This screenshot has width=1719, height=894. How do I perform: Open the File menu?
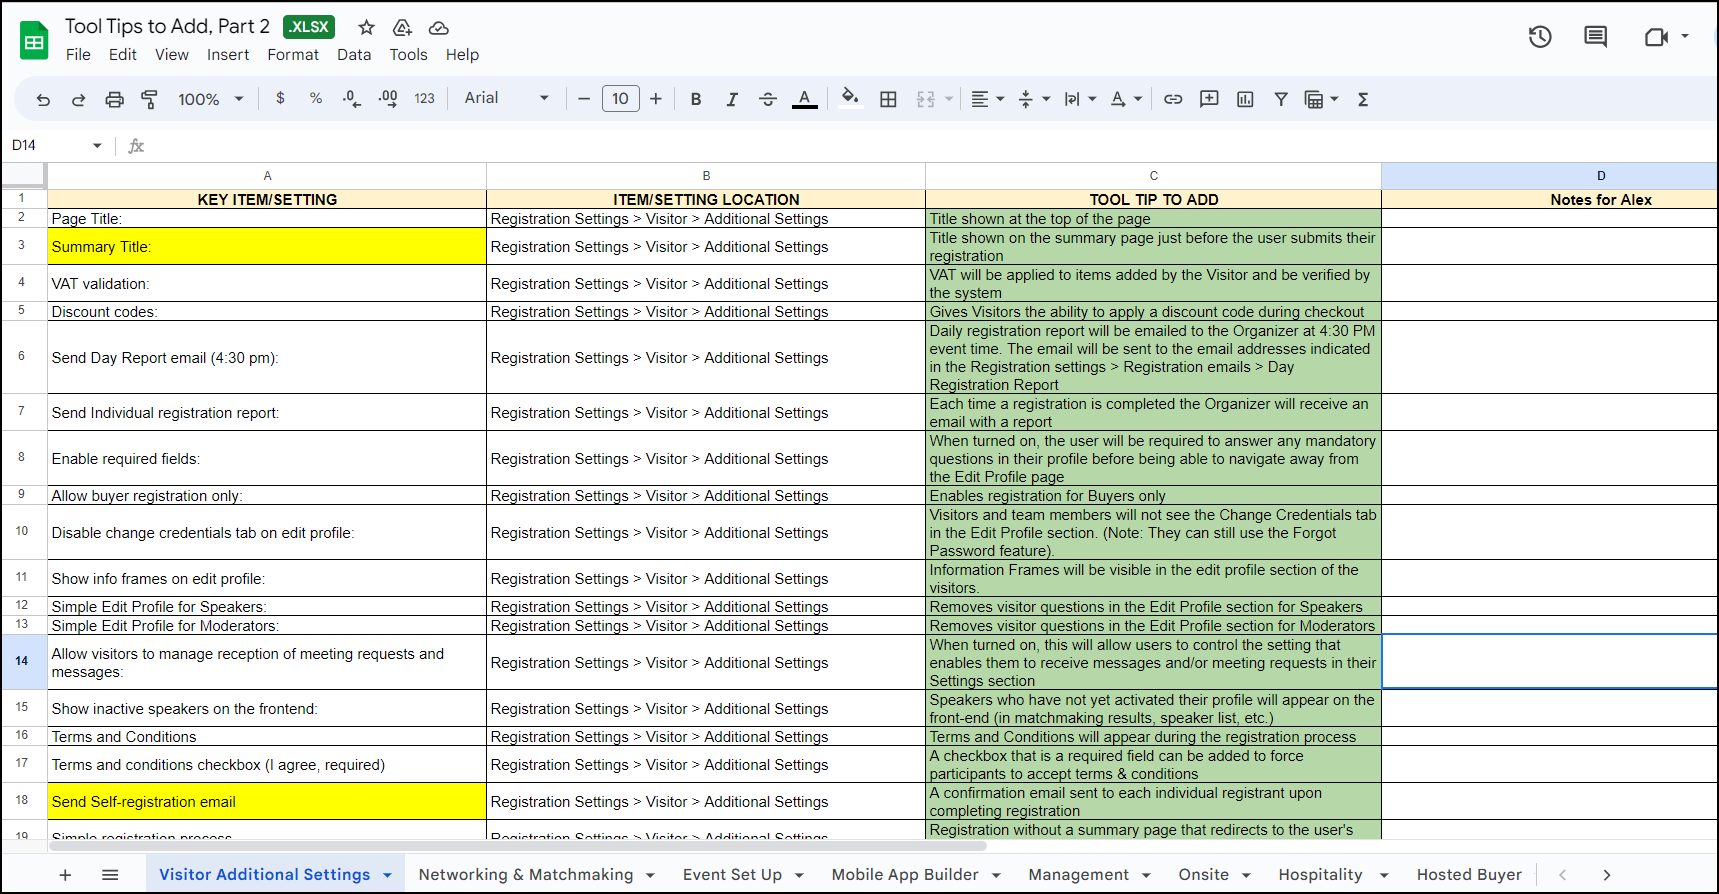pyautogui.click(x=78, y=55)
